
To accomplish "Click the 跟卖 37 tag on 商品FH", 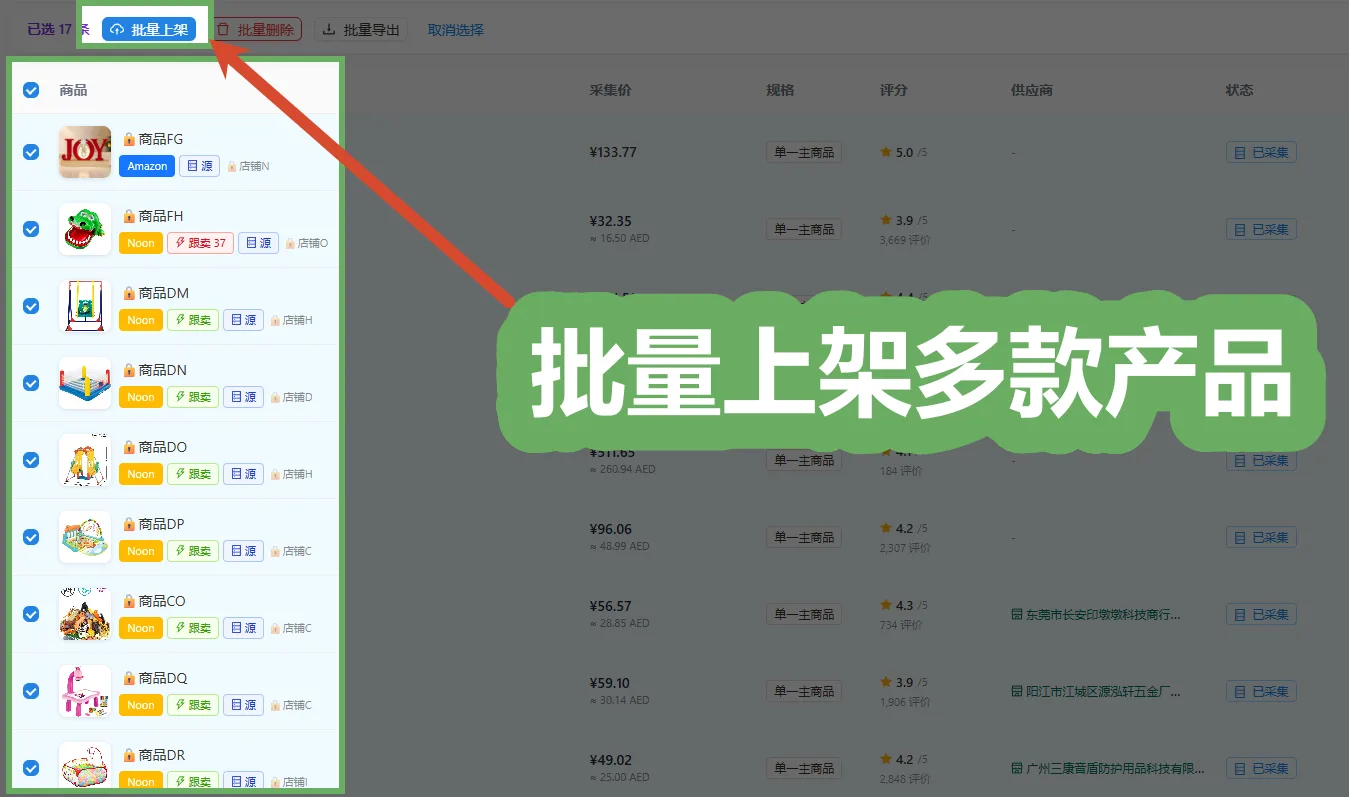I will tap(200, 243).
